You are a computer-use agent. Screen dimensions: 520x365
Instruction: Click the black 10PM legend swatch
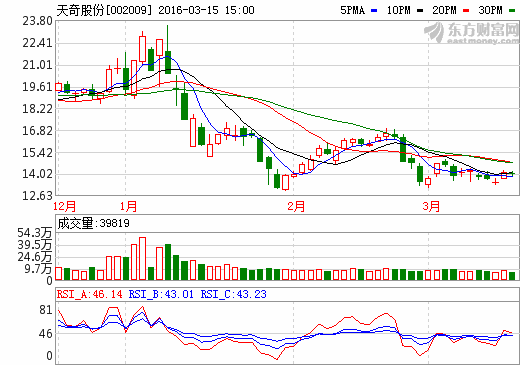pos(420,11)
